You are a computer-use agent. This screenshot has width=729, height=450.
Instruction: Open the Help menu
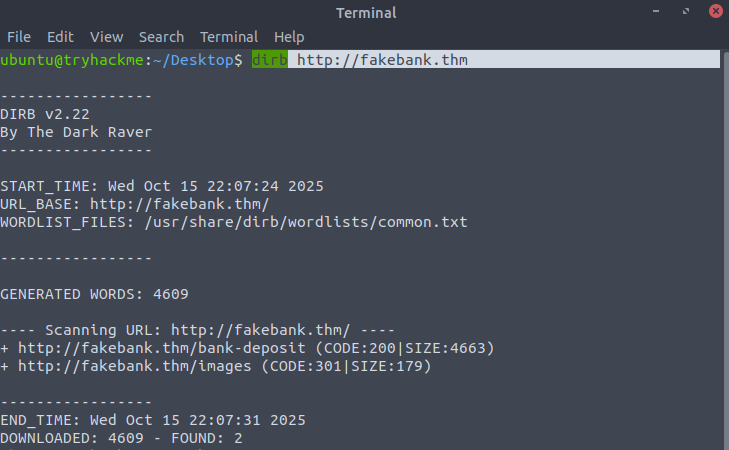[x=289, y=37]
